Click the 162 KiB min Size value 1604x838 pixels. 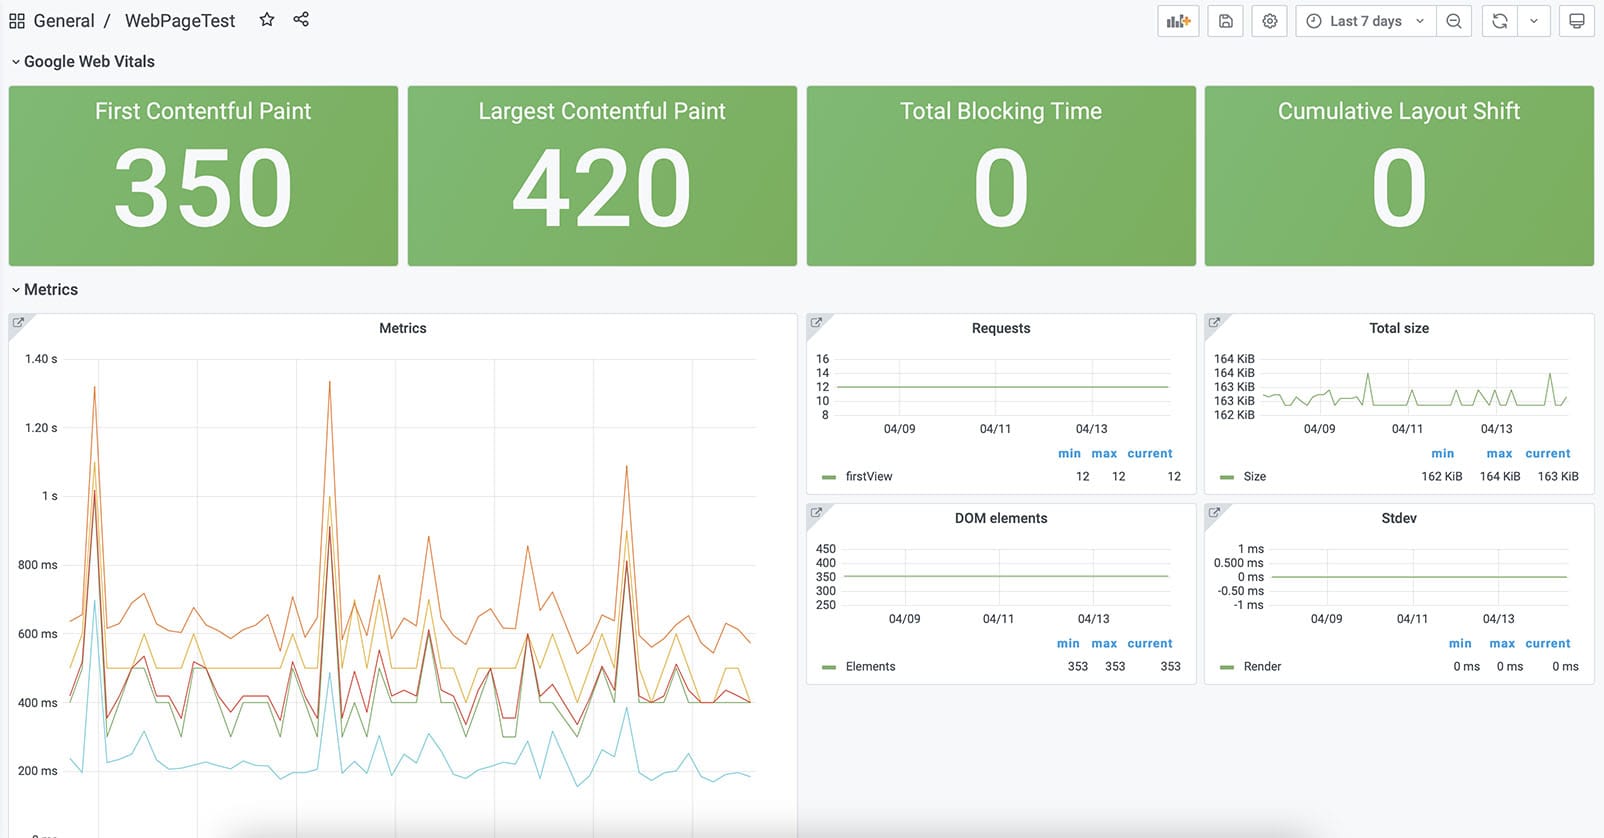pyautogui.click(x=1442, y=477)
